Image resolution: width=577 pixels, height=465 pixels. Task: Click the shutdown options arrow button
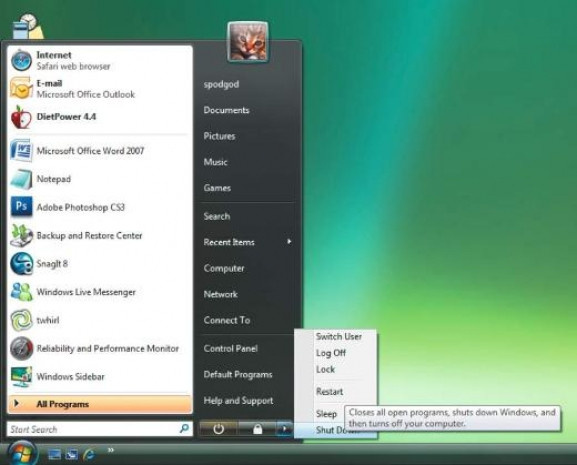tap(284, 429)
